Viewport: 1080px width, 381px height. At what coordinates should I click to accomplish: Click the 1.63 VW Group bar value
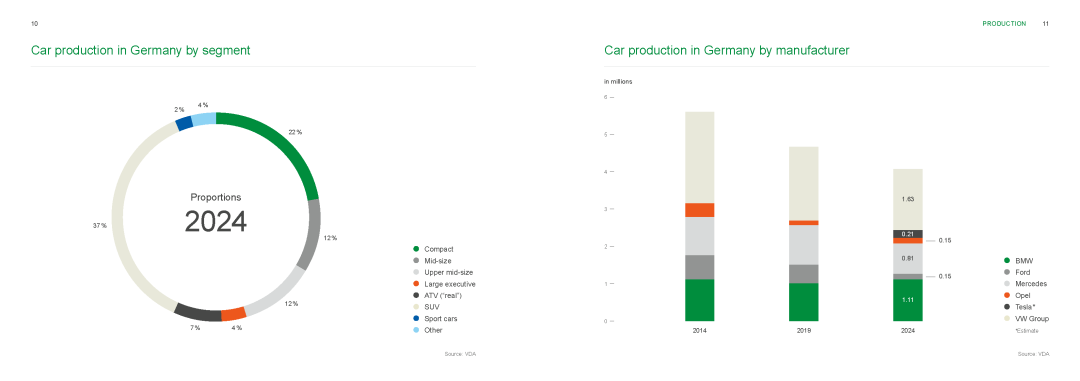tap(908, 199)
